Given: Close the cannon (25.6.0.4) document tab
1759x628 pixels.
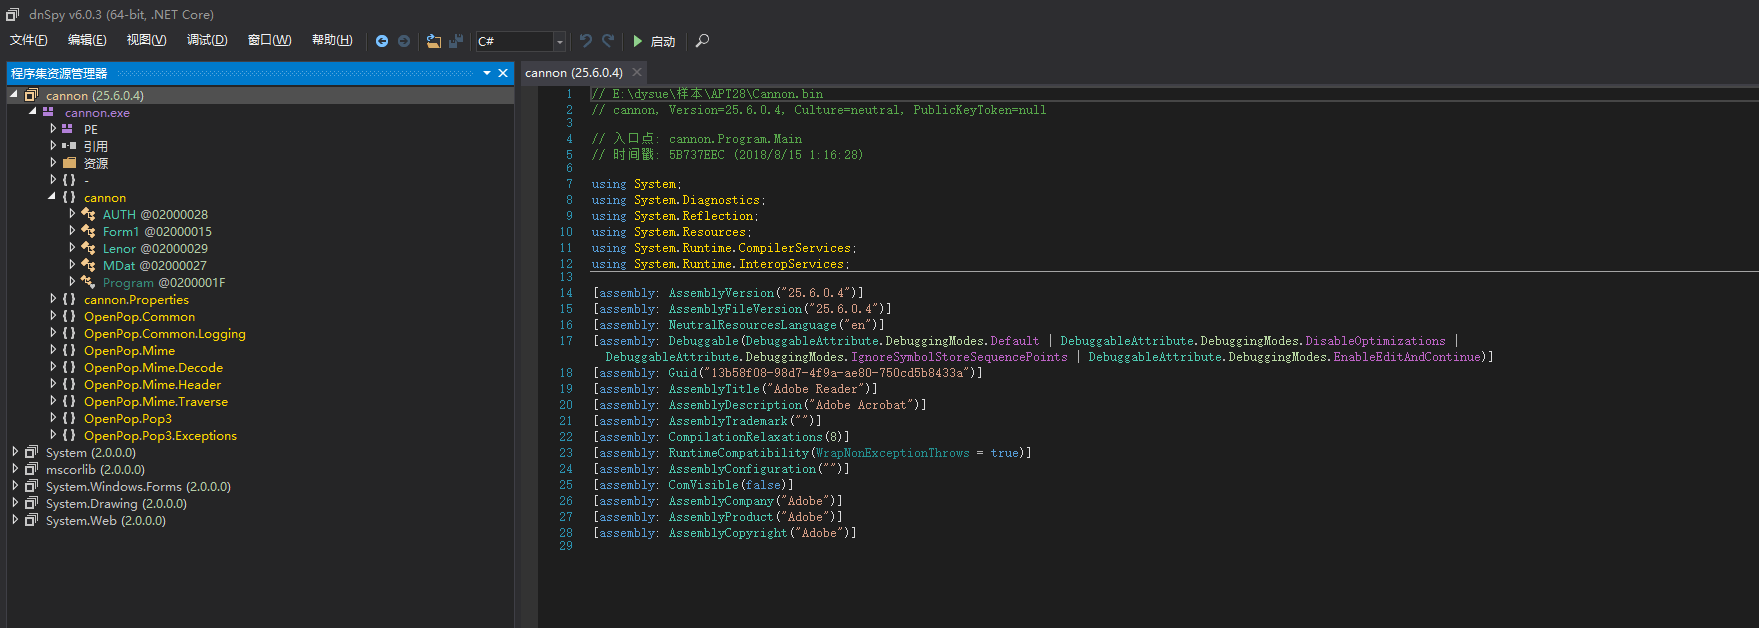Looking at the screenshot, I should click(x=637, y=72).
